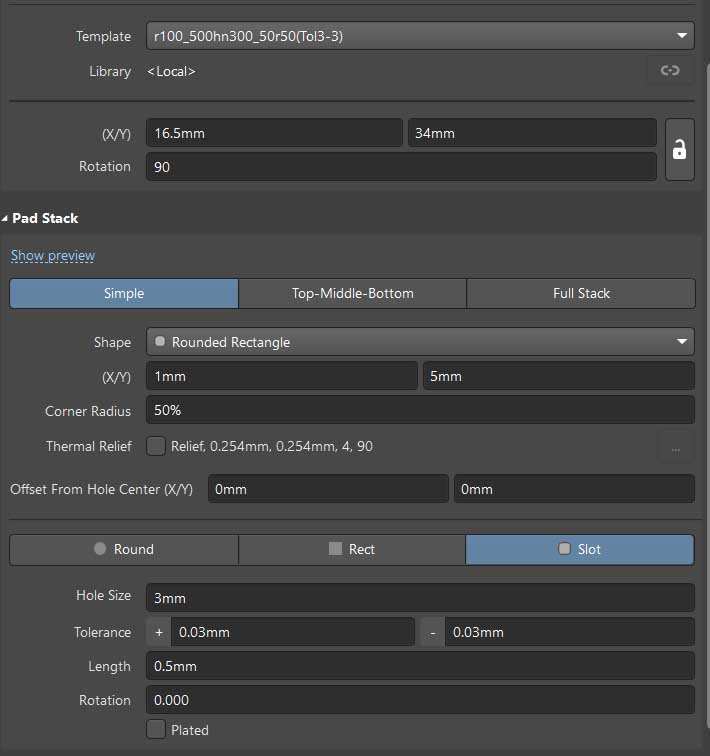This screenshot has height=756, width=710.
Task: Open thermal relief ellipsis settings button
Action: point(675,447)
